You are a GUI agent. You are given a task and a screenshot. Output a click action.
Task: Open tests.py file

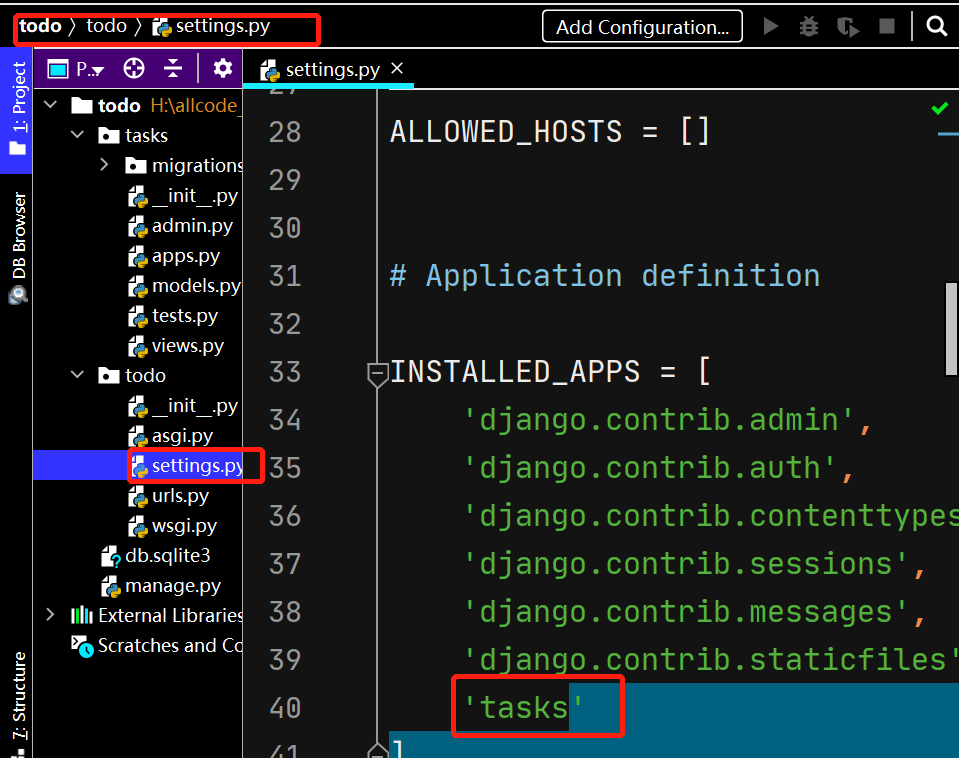point(173,316)
